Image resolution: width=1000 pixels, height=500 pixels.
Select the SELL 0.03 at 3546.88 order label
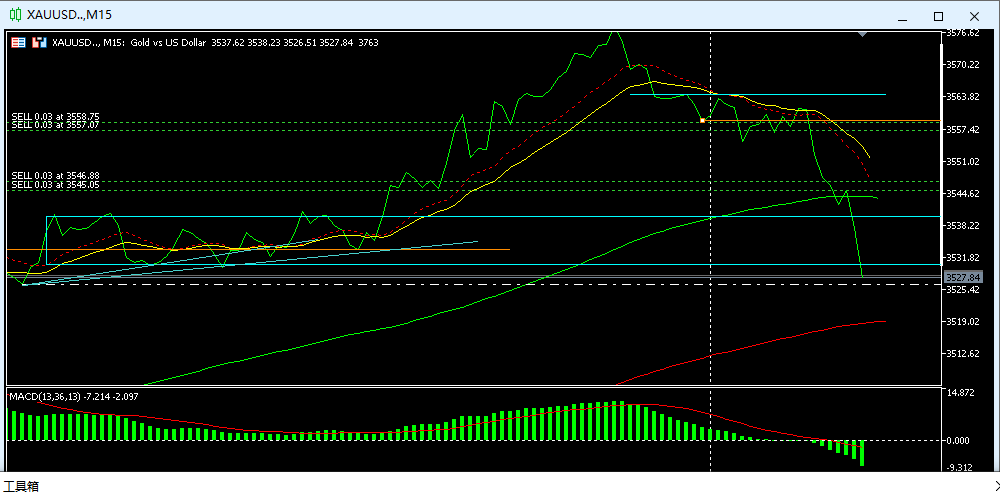point(55,175)
